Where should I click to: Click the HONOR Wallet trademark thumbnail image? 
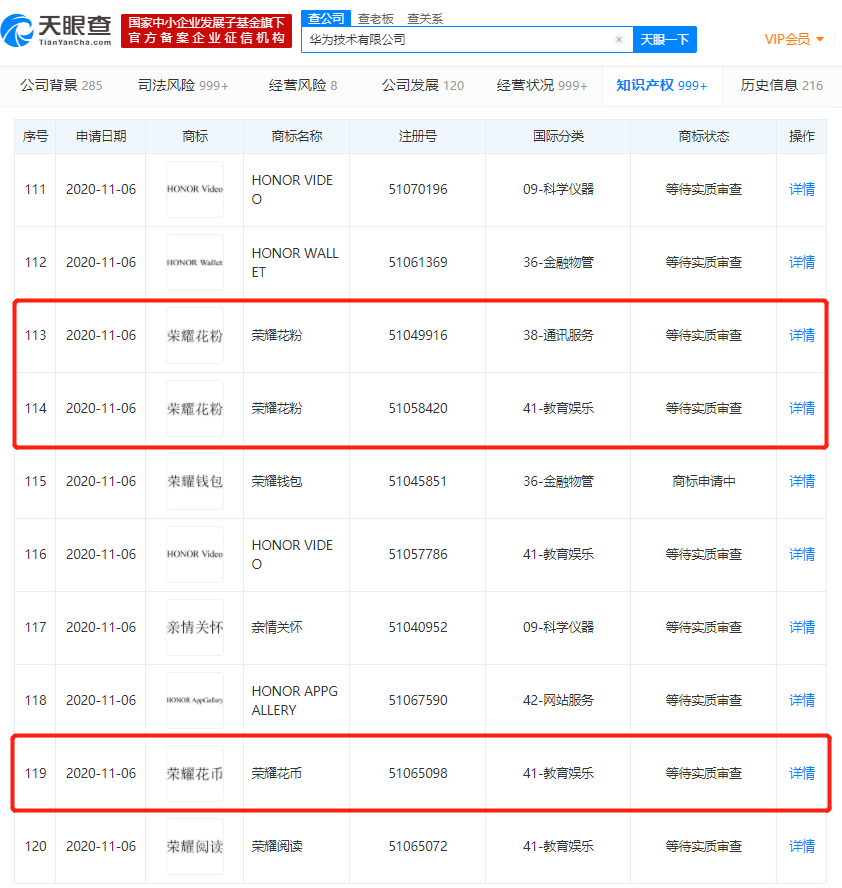[195, 262]
